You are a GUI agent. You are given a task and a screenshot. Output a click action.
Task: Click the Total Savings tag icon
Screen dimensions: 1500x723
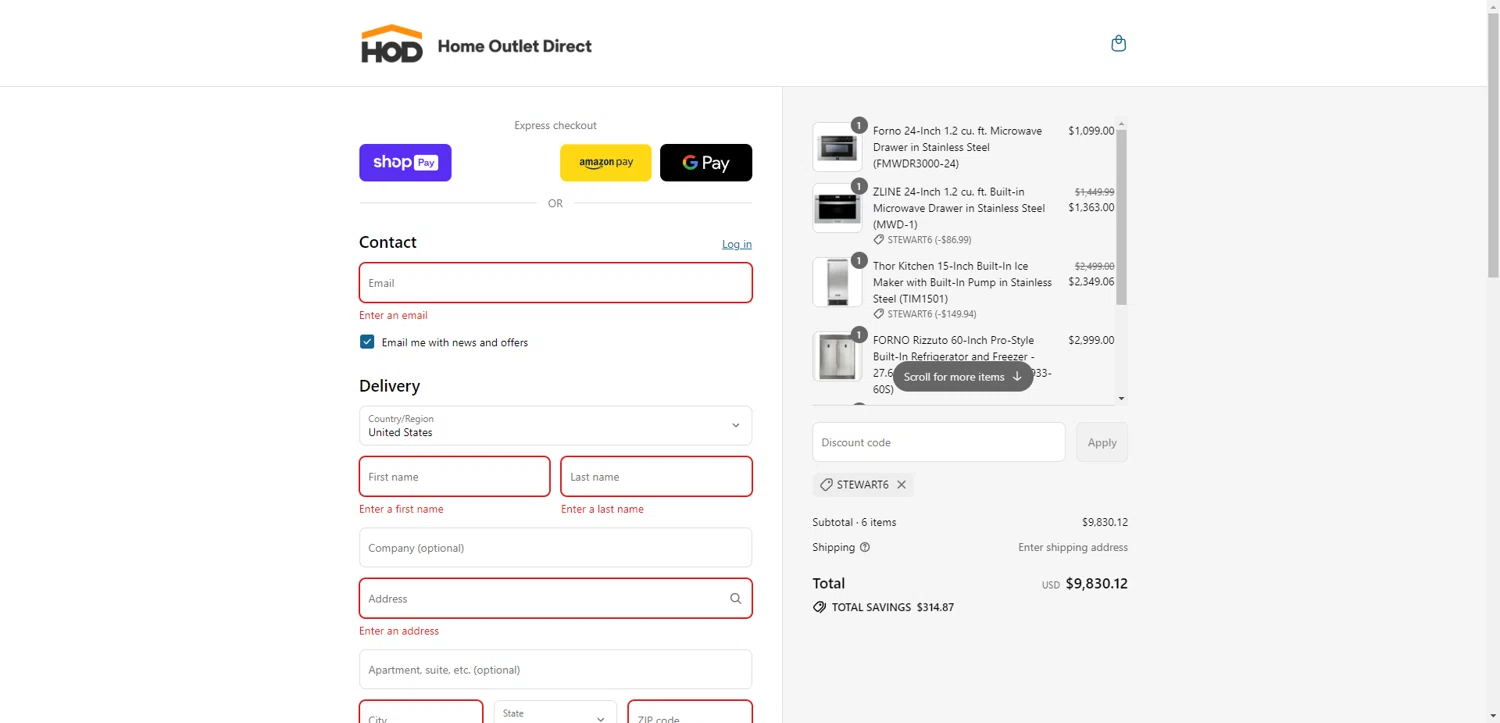tap(819, 607)
